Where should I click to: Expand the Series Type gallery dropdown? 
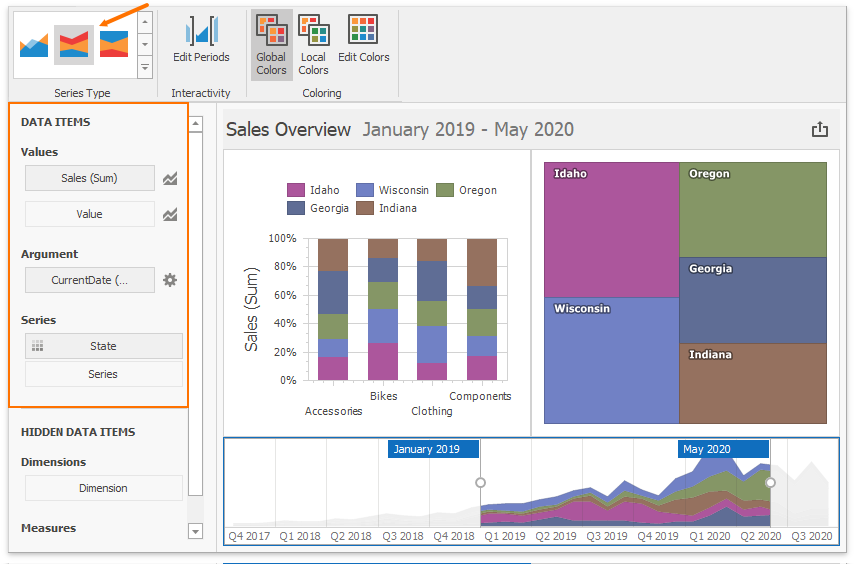(145, 68)
